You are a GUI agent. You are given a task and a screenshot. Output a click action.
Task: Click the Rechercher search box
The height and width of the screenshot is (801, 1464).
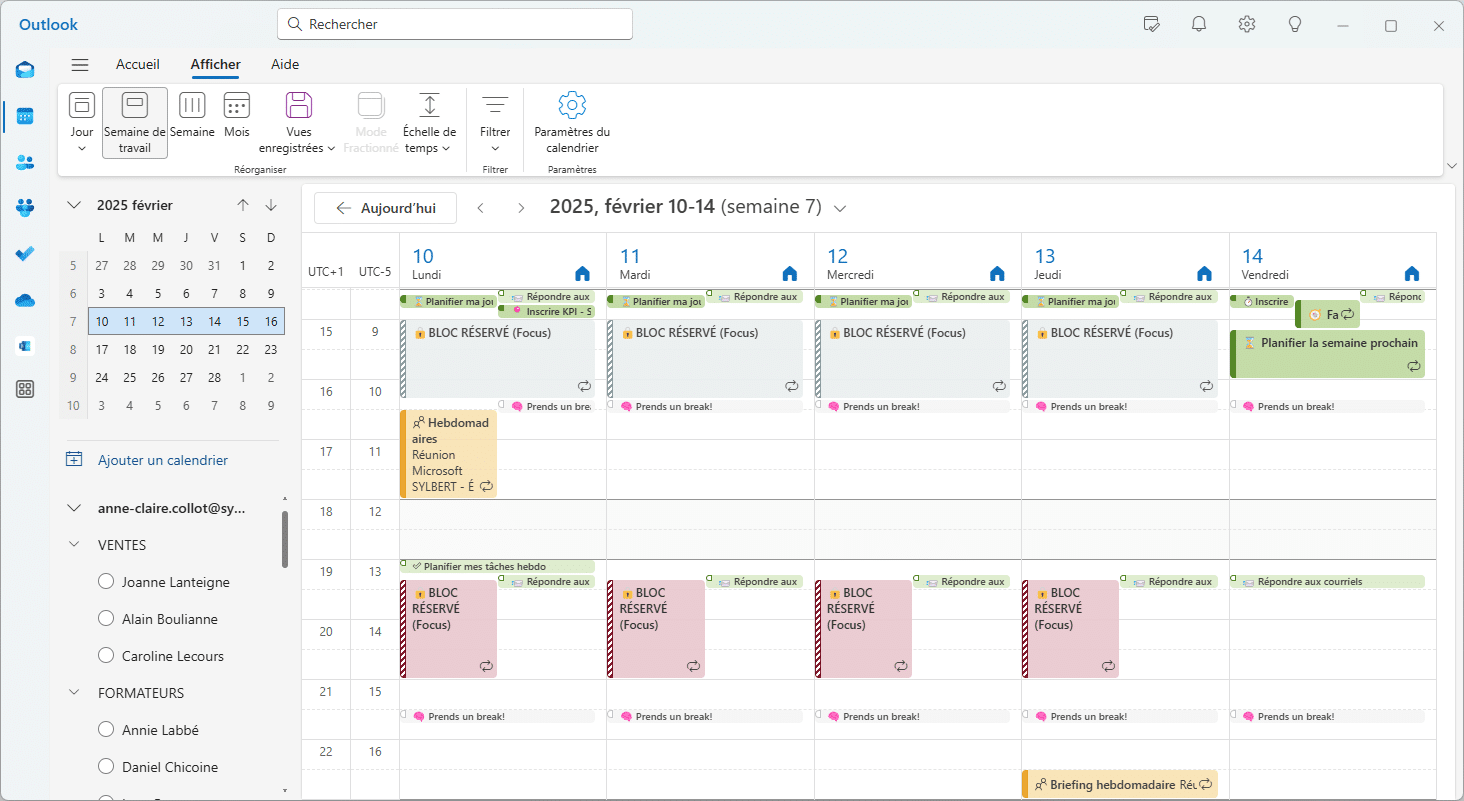(455, 24)
